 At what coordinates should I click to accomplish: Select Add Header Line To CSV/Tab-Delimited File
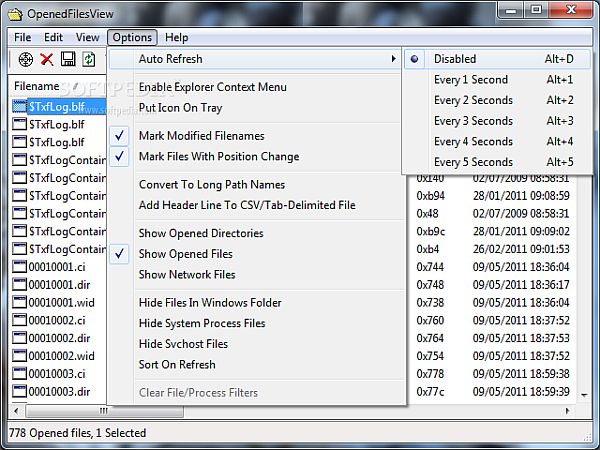(256, 205)
